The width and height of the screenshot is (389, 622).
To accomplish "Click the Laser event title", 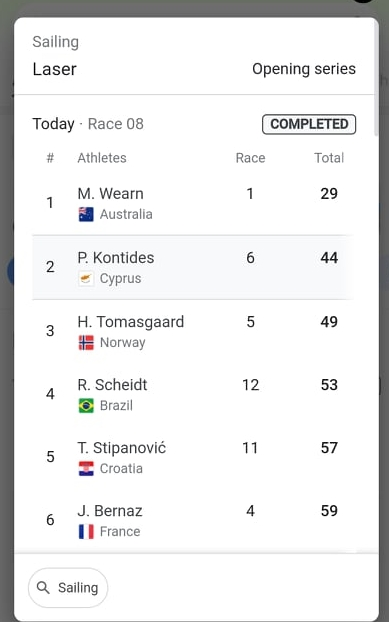I will coord(54,69).
